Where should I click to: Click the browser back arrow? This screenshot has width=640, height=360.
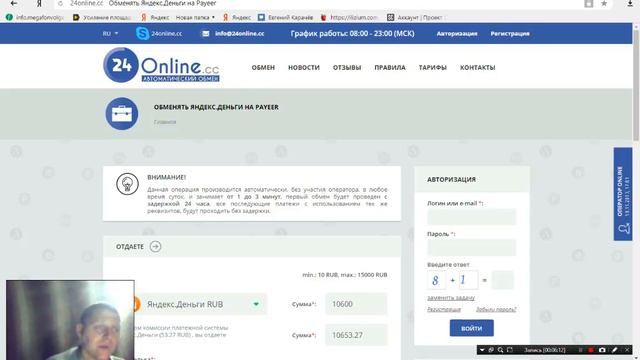pos(13,3)
